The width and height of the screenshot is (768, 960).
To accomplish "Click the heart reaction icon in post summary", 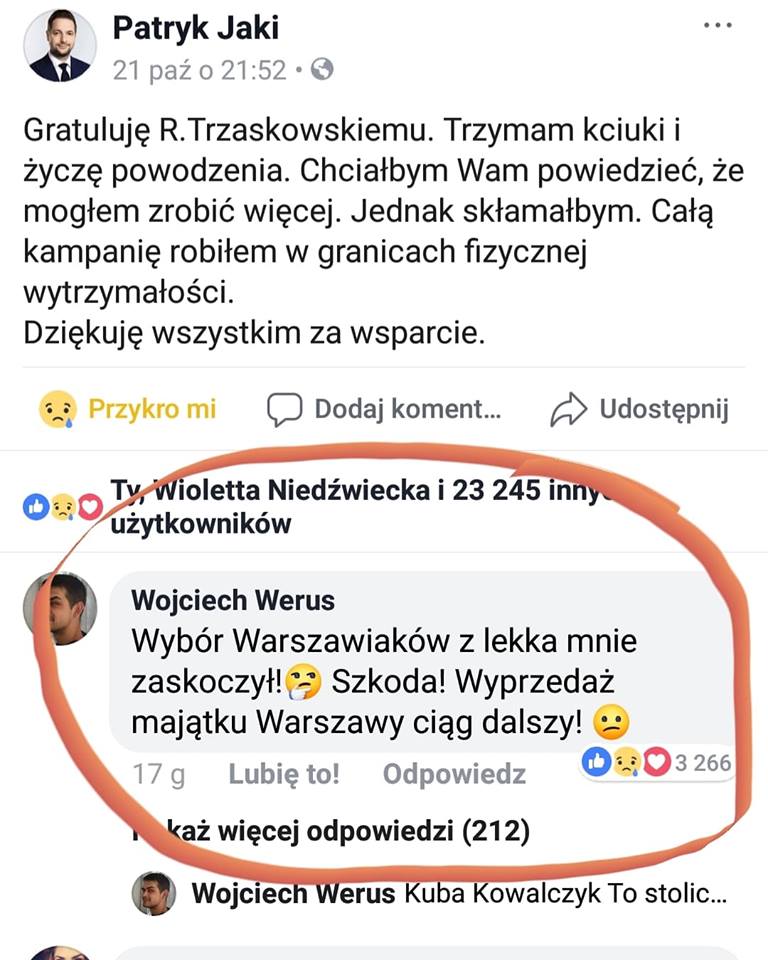I will coord(90,507).
